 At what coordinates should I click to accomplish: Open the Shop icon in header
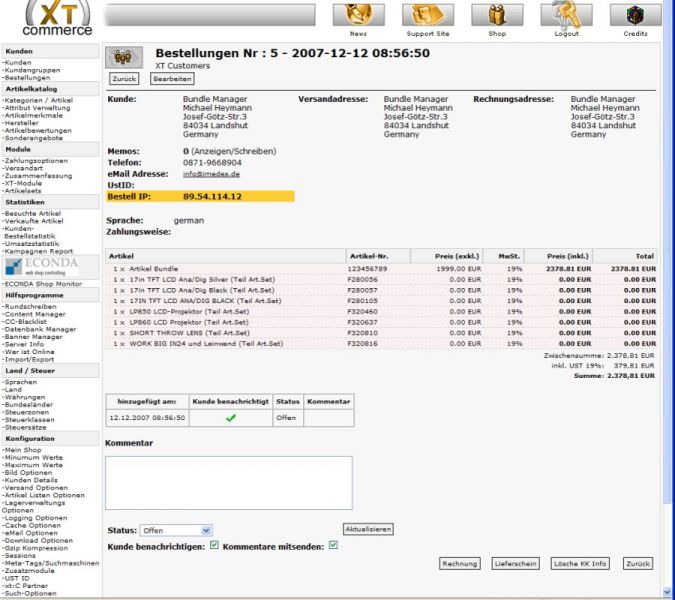coord(497,15)
